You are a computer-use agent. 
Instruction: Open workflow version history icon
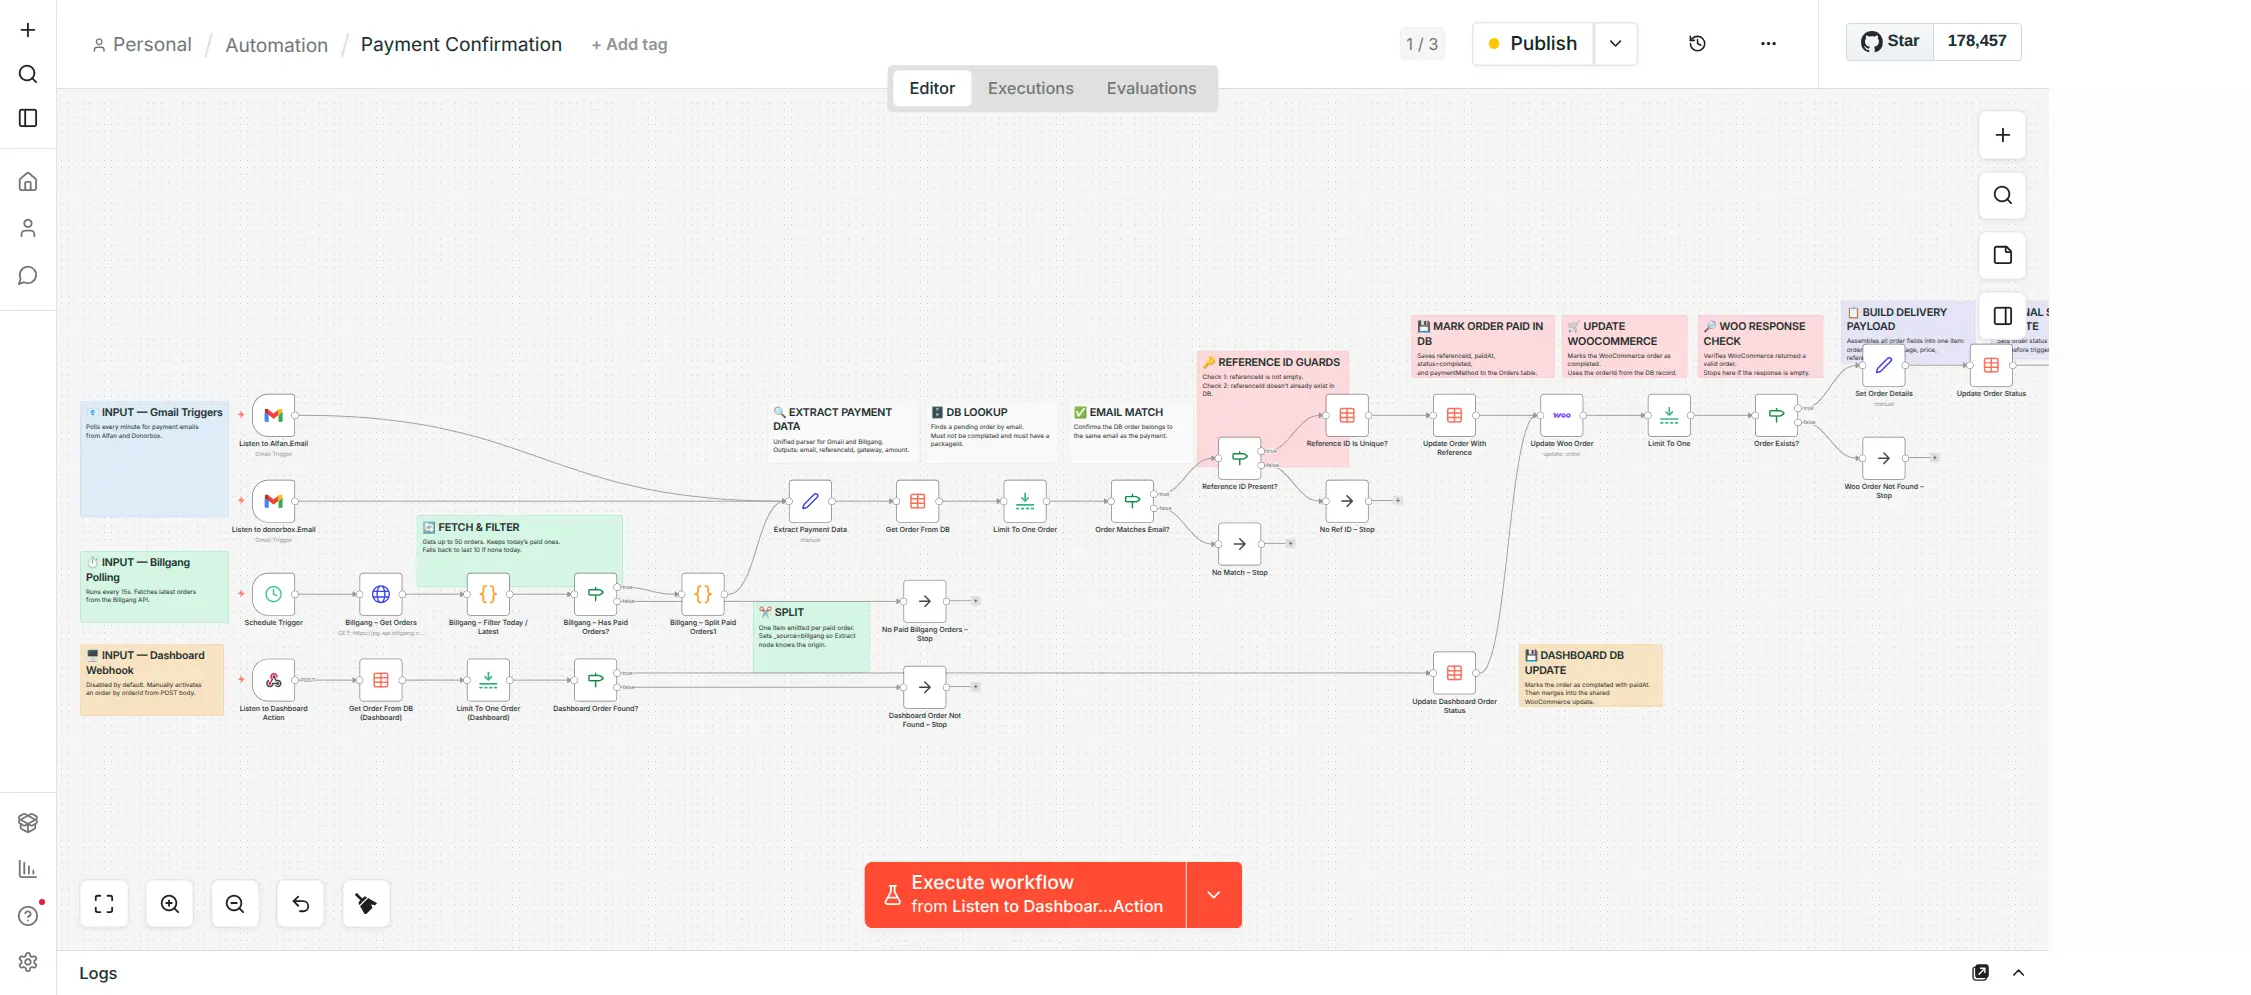(1697, 44)
